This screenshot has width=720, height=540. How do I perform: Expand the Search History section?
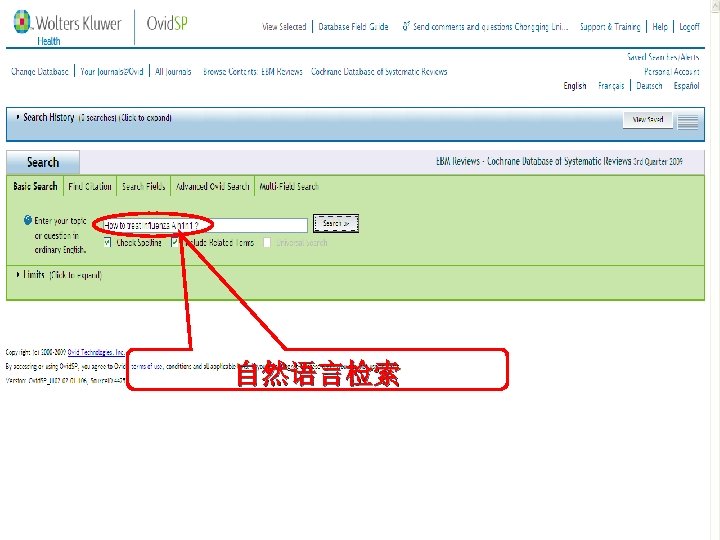point(94,118)
